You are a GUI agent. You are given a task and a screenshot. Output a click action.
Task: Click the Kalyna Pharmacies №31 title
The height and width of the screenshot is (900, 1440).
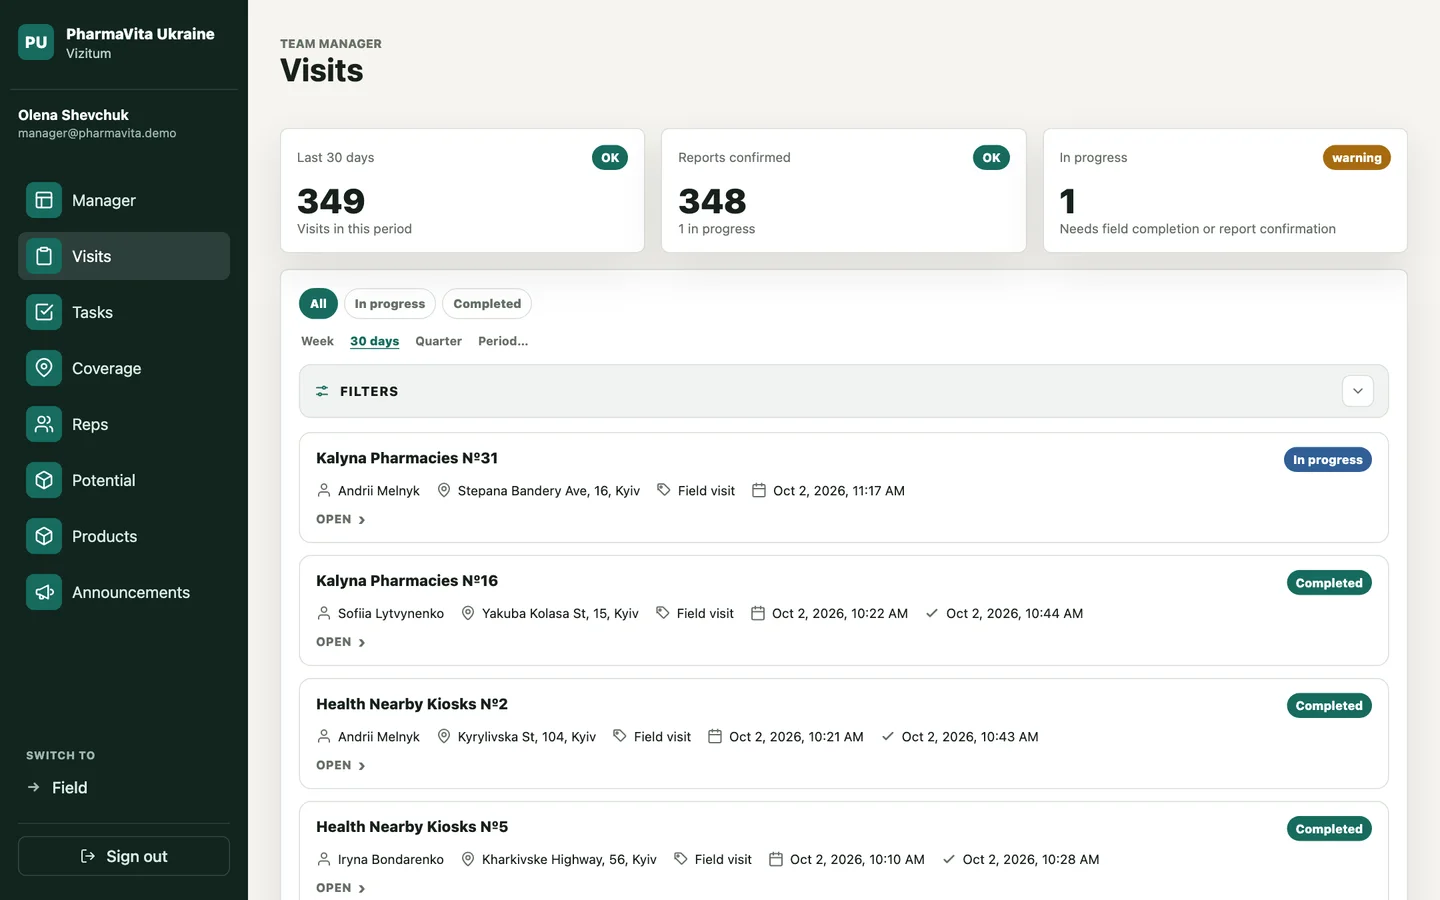(407, 458)
